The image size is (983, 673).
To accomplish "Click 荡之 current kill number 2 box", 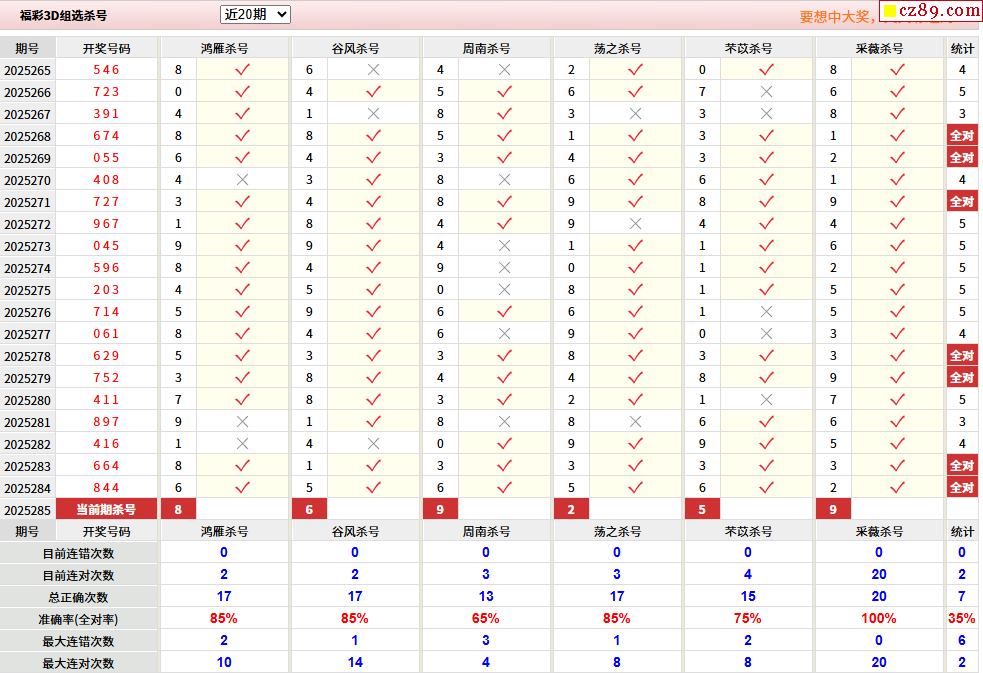I will tap(572, 509).
